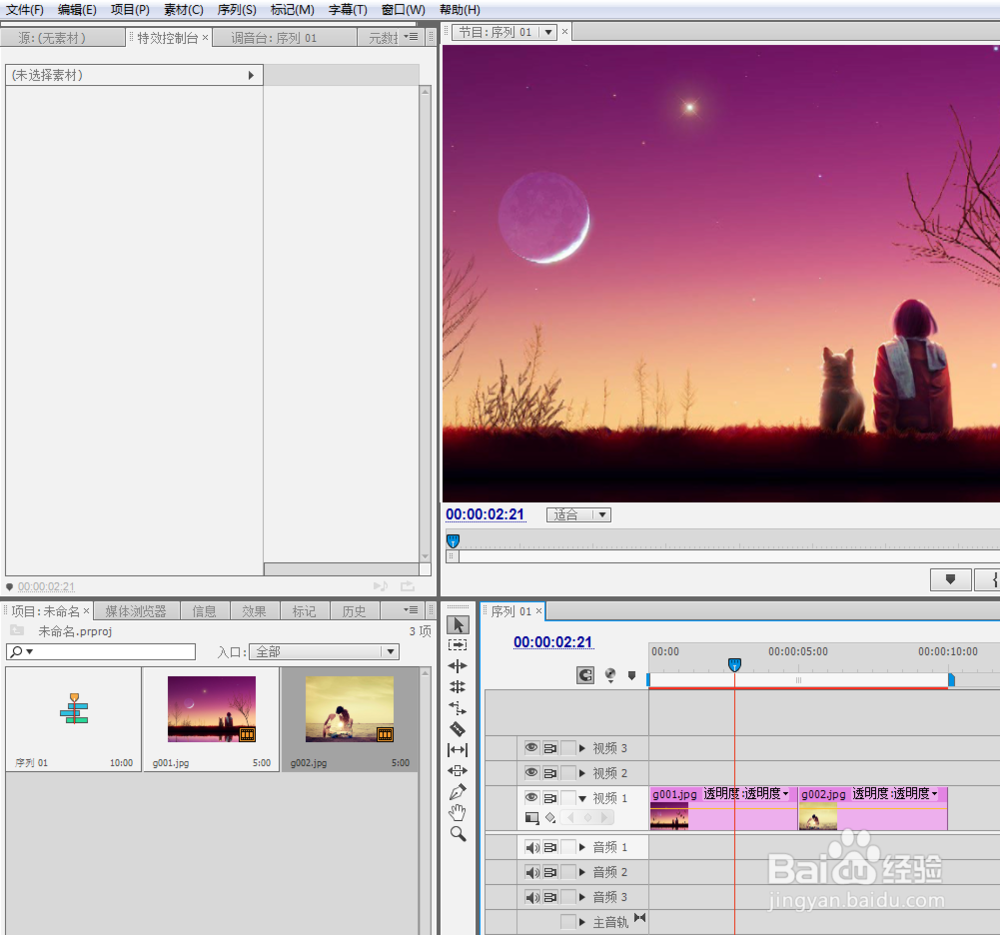Select the Rolling Edit tool

458,687
